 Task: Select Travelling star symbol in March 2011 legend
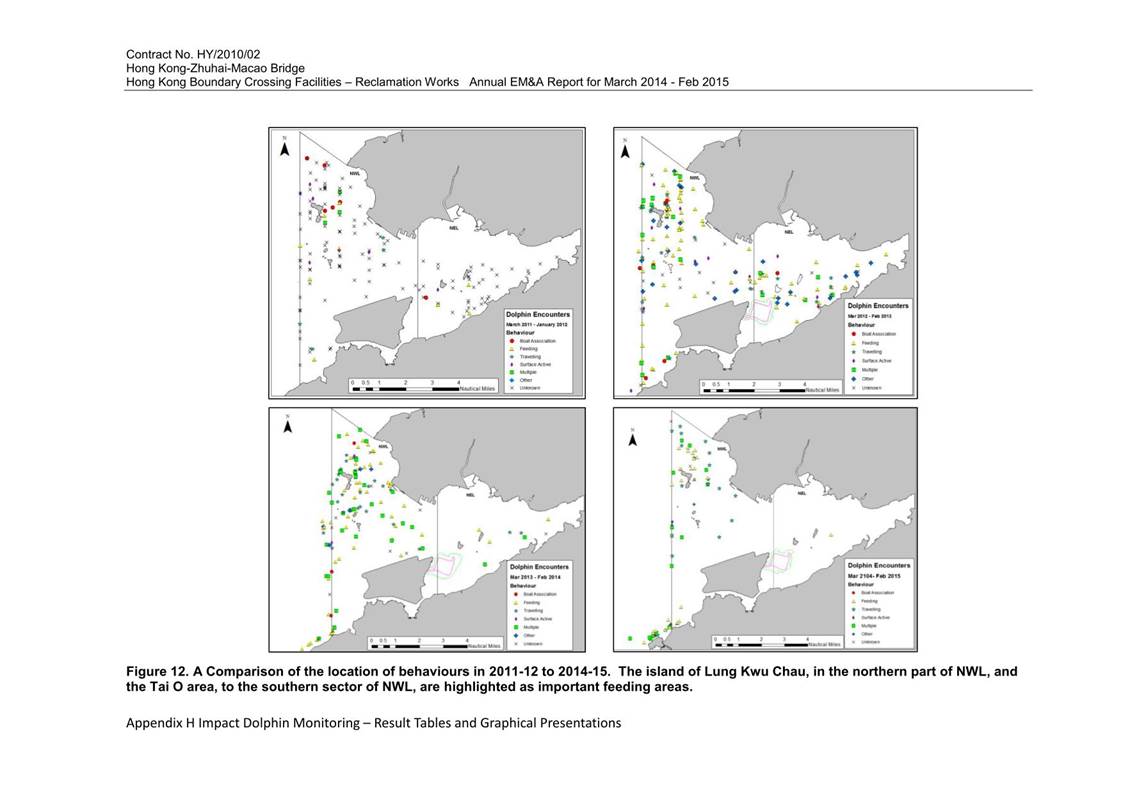pyautogui.click(x=511, y=357)
